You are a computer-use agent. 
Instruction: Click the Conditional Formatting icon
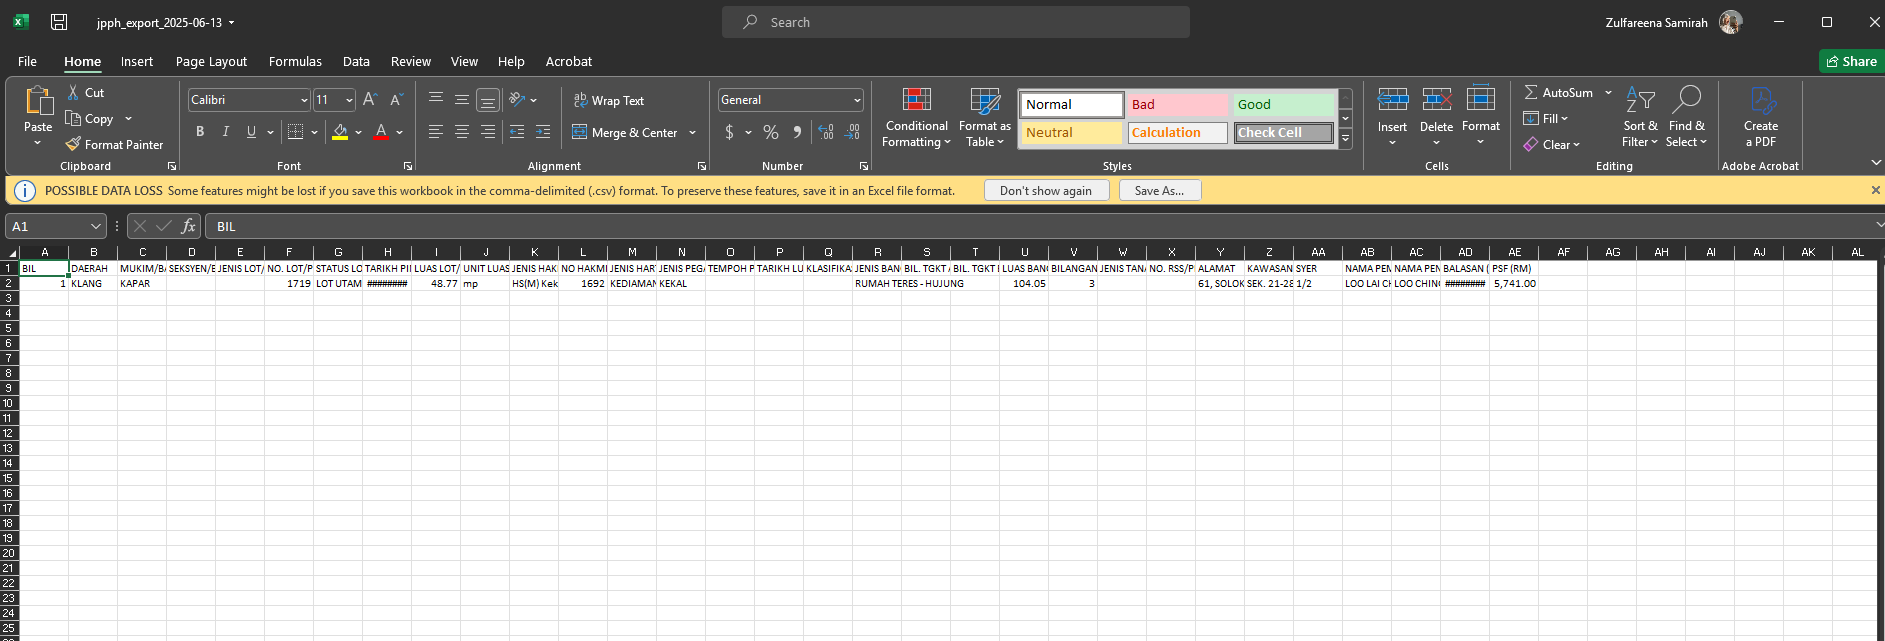(916, 100)
